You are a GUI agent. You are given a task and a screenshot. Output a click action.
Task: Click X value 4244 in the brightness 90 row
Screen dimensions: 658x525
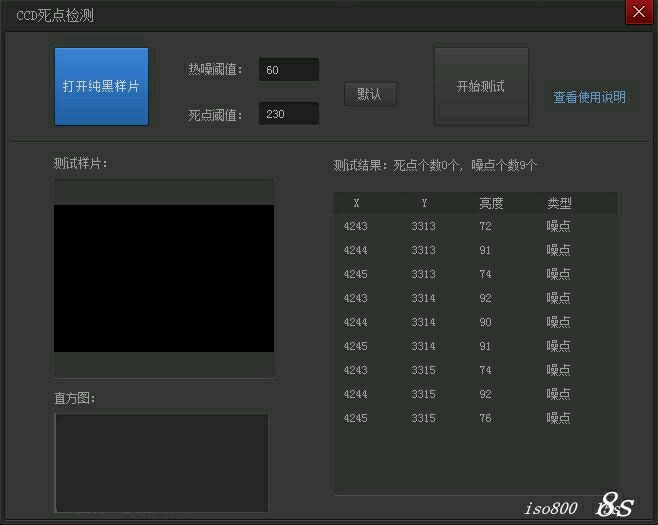[355, 322]
